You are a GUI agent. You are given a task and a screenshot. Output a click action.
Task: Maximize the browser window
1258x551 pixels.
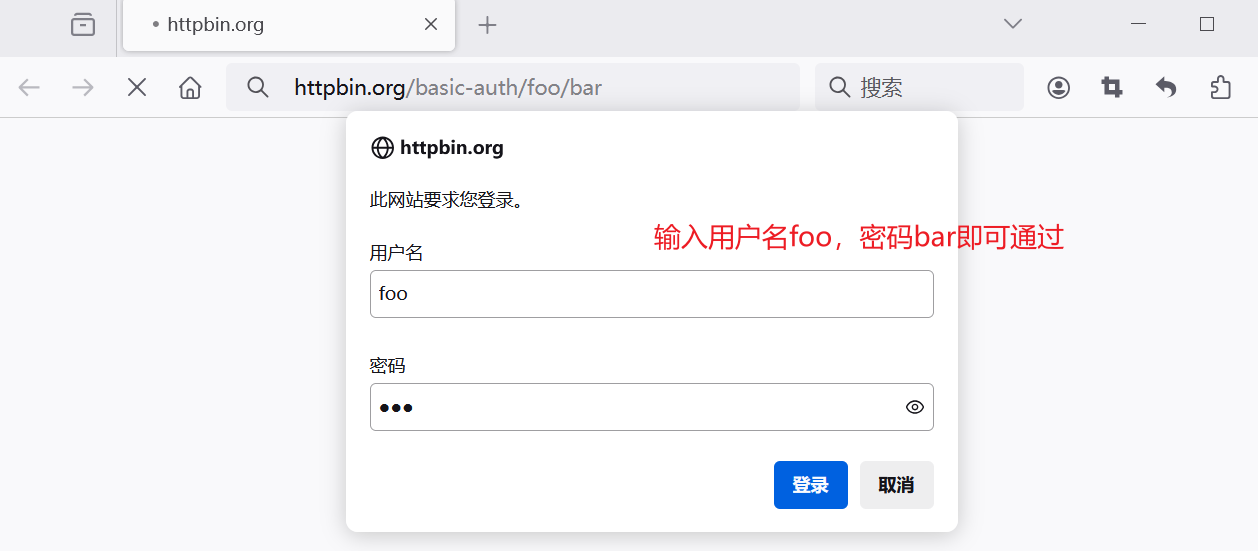click(x=1207, y=24)
